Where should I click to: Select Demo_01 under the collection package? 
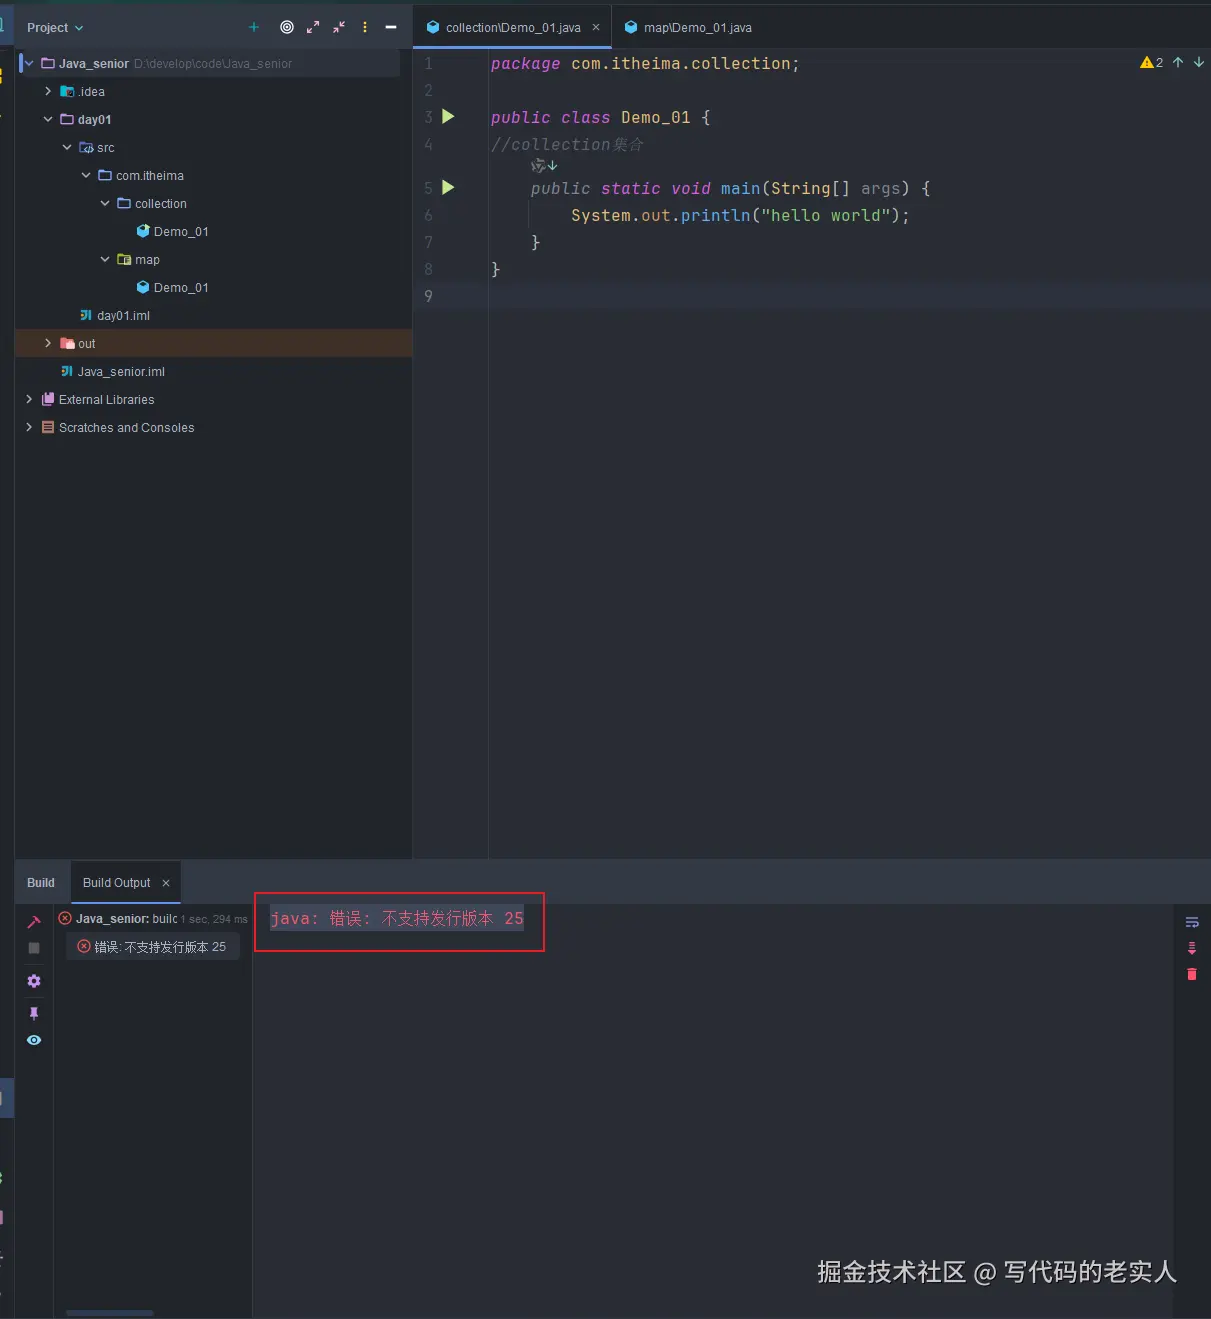click(181, 231)
